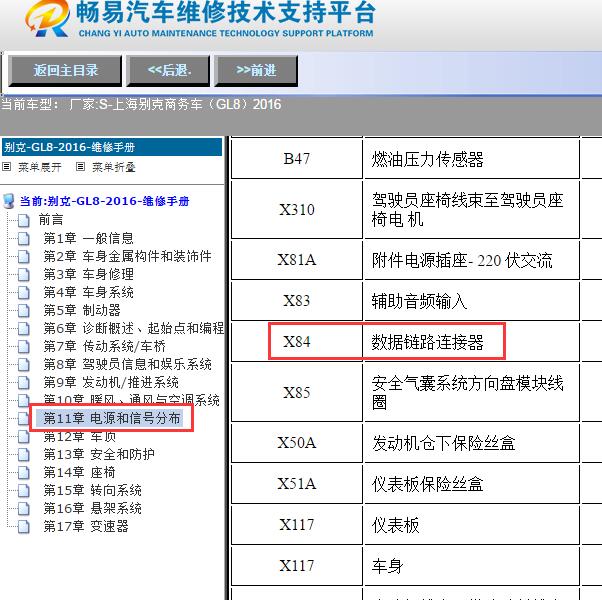
Task: Select the X310 code cell
Action: click(297, 210)
